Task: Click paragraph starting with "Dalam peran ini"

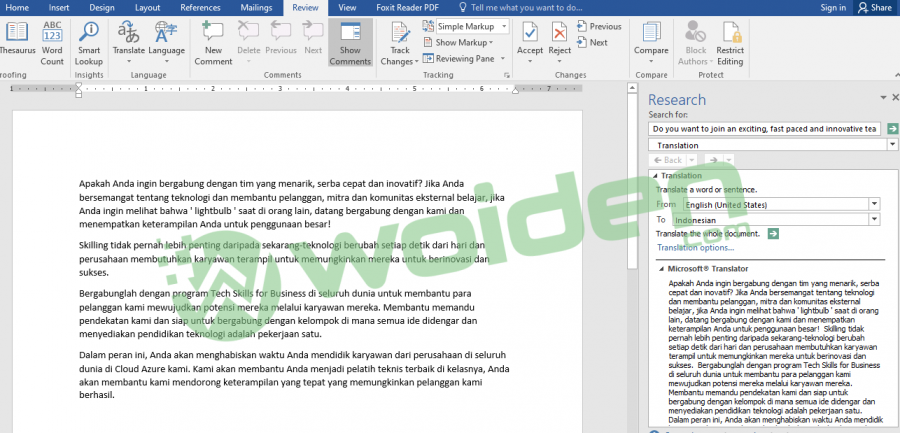Action: pyautogui.click(x=294, y=375)
